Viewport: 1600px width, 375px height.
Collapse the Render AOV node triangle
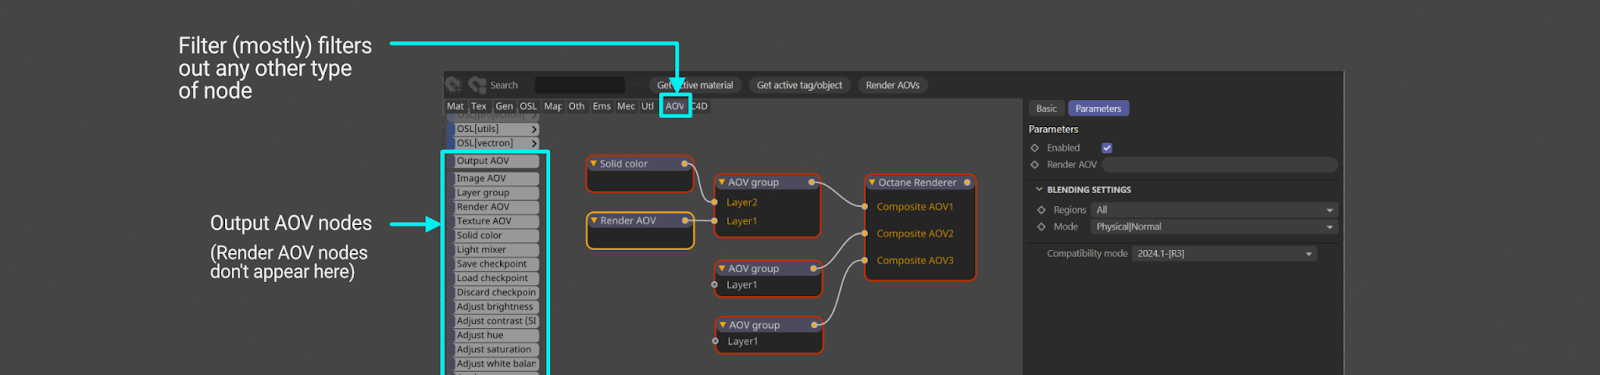tap(594, 220)
